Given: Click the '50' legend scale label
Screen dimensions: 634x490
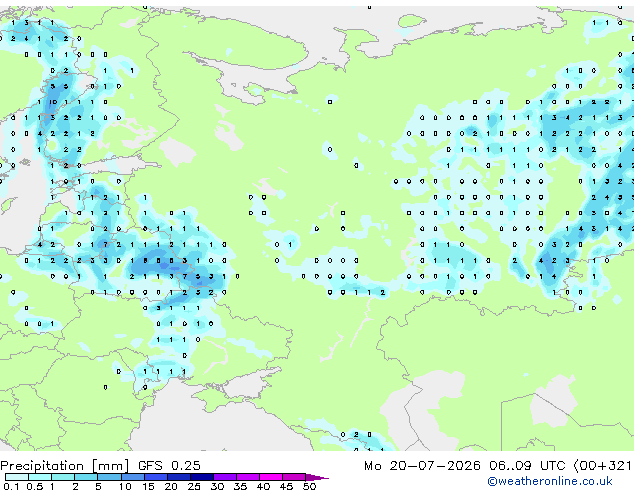Looking at the screenshot, I should (x=309, y=486).
